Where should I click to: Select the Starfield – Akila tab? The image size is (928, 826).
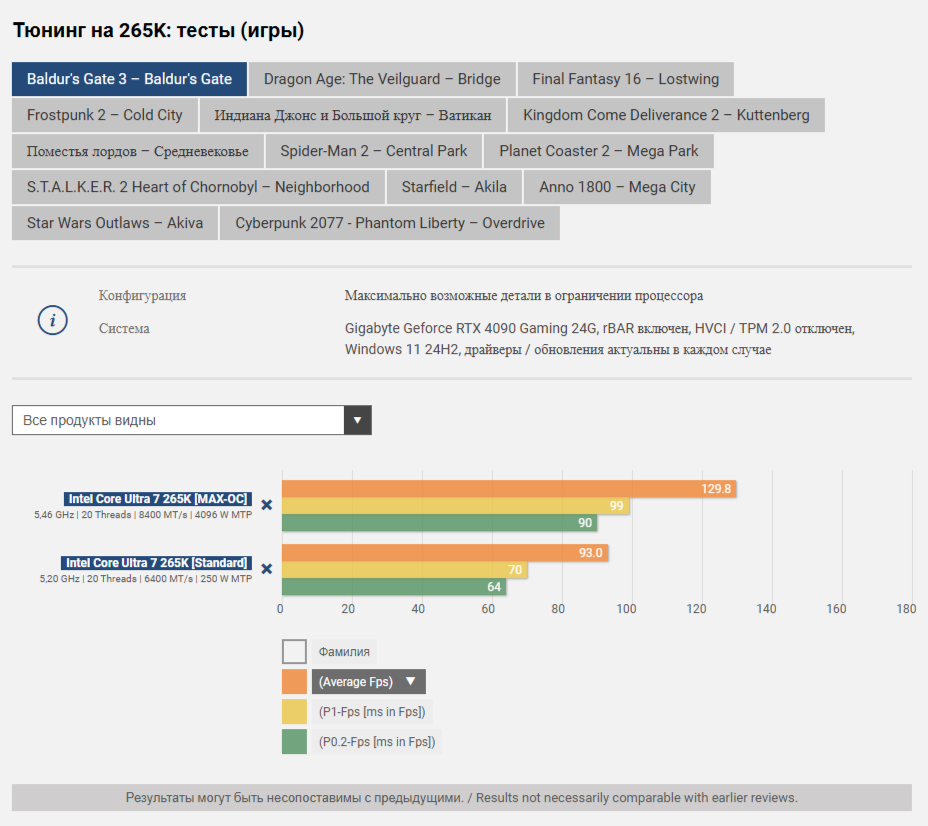[454, 187]
